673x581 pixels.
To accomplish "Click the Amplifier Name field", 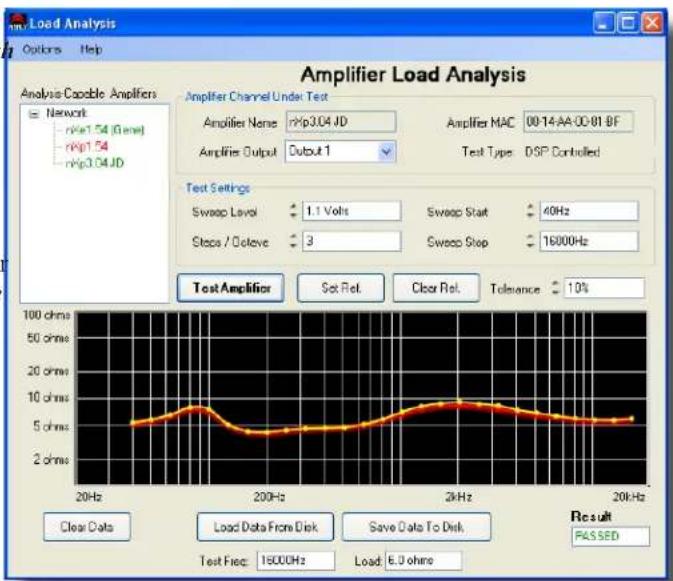I will [341, 122].
